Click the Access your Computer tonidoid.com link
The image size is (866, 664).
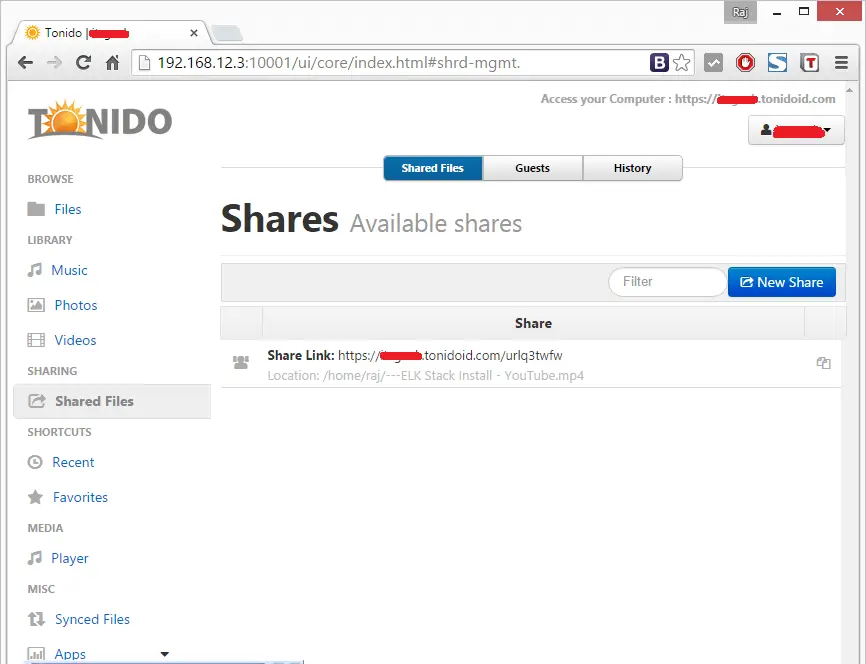[x=755, y=99]
